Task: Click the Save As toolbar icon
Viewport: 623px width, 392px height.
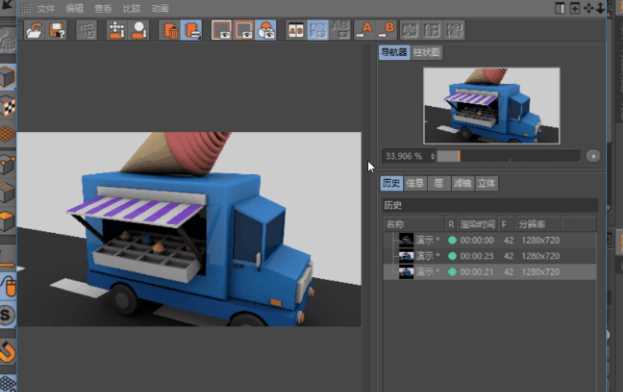Action: tap(57, 30)
